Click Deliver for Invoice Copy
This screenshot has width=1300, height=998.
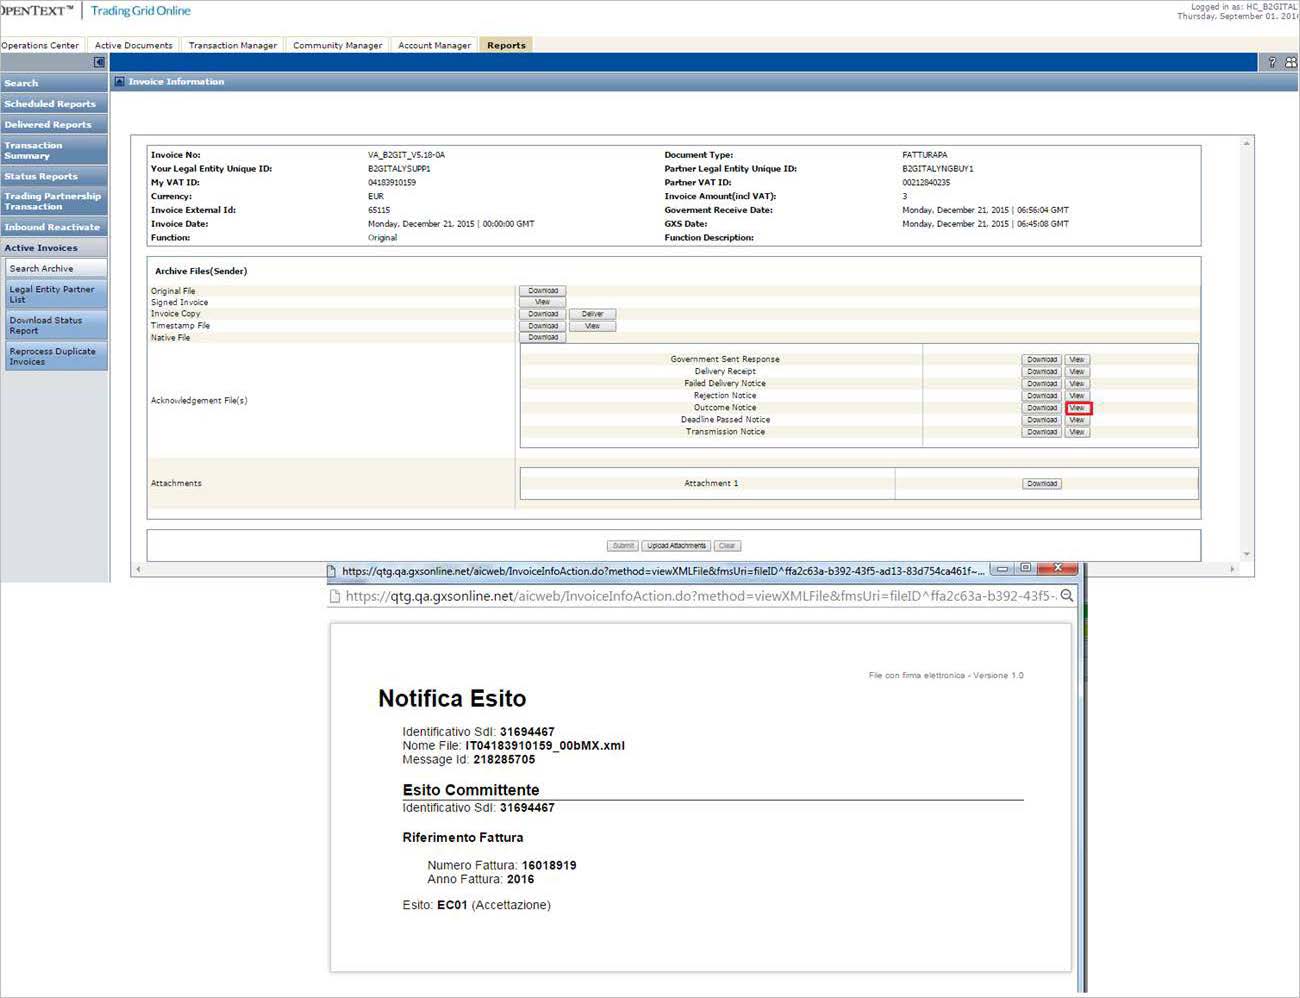[593, 314]
